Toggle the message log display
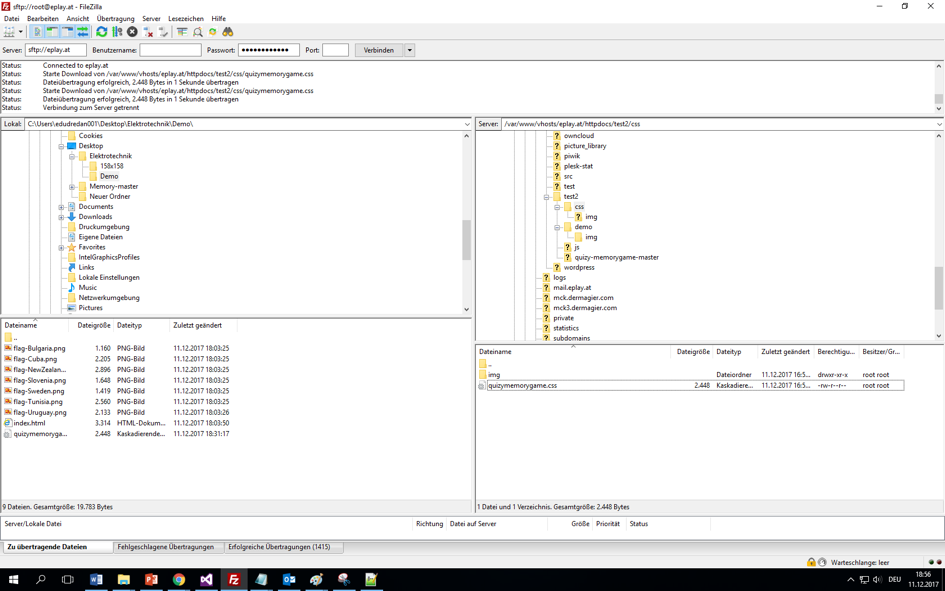945x591 pixels. pyautogui.click(x=37, y=32)
